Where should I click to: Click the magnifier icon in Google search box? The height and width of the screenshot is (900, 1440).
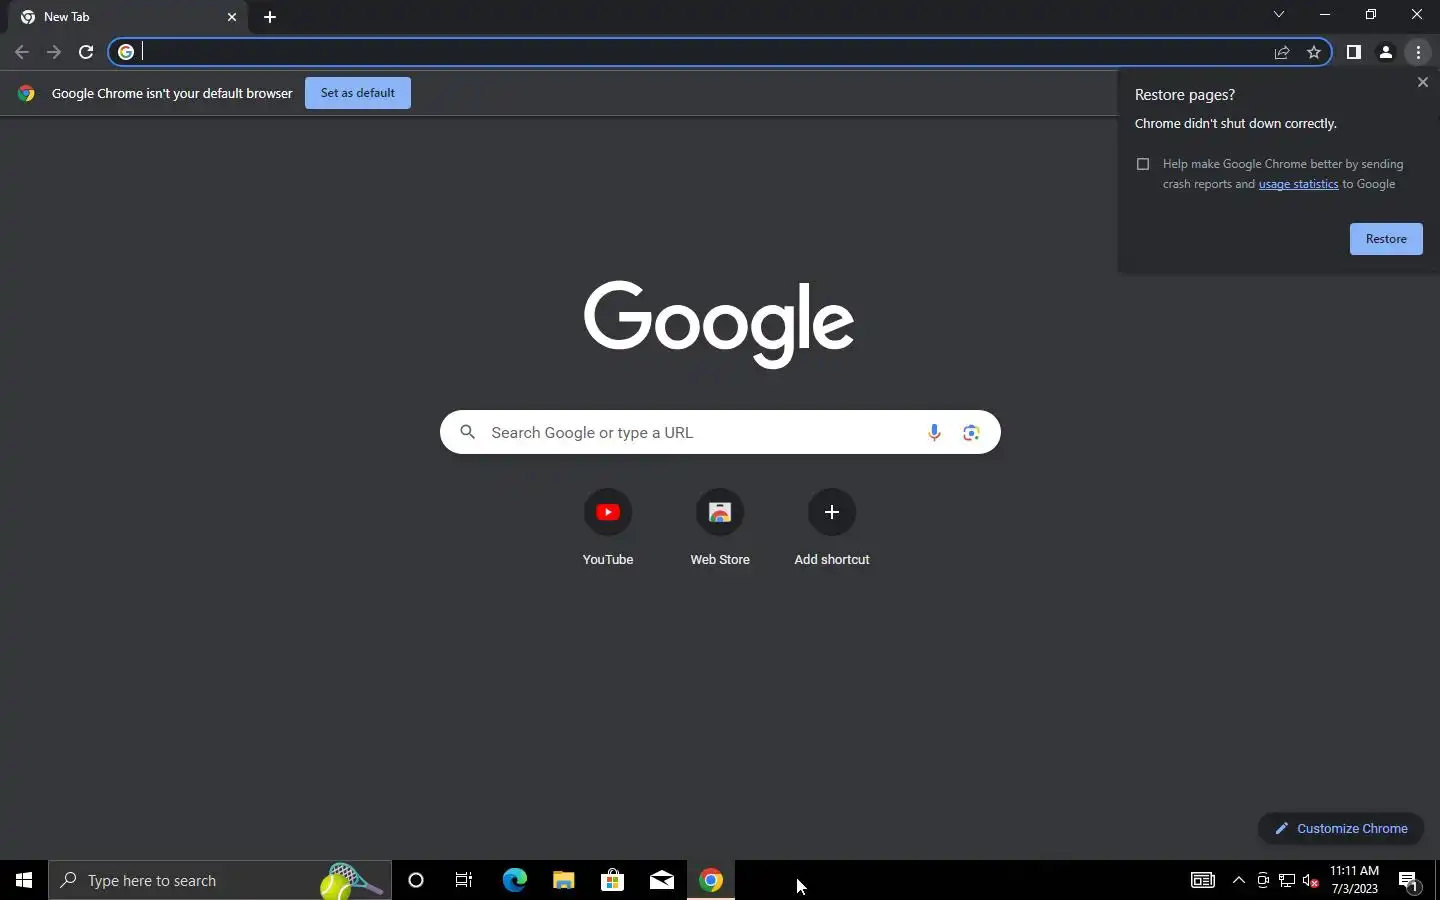coord(467,432)
